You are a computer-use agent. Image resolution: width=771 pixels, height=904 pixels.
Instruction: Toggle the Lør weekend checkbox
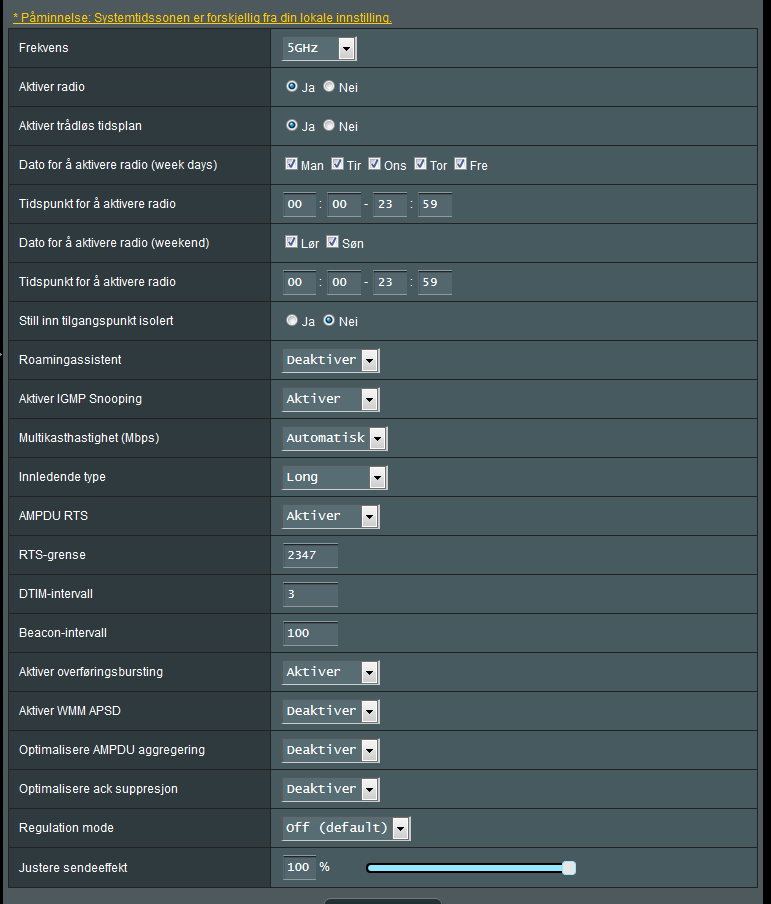291,242
